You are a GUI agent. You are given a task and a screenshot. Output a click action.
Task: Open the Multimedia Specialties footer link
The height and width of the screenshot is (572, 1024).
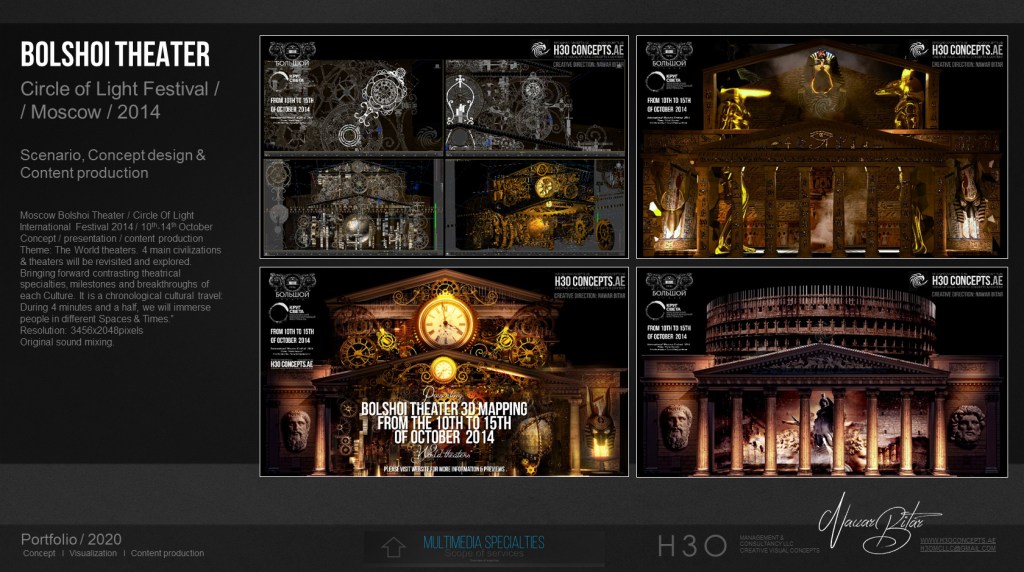(x=483, y=542)
